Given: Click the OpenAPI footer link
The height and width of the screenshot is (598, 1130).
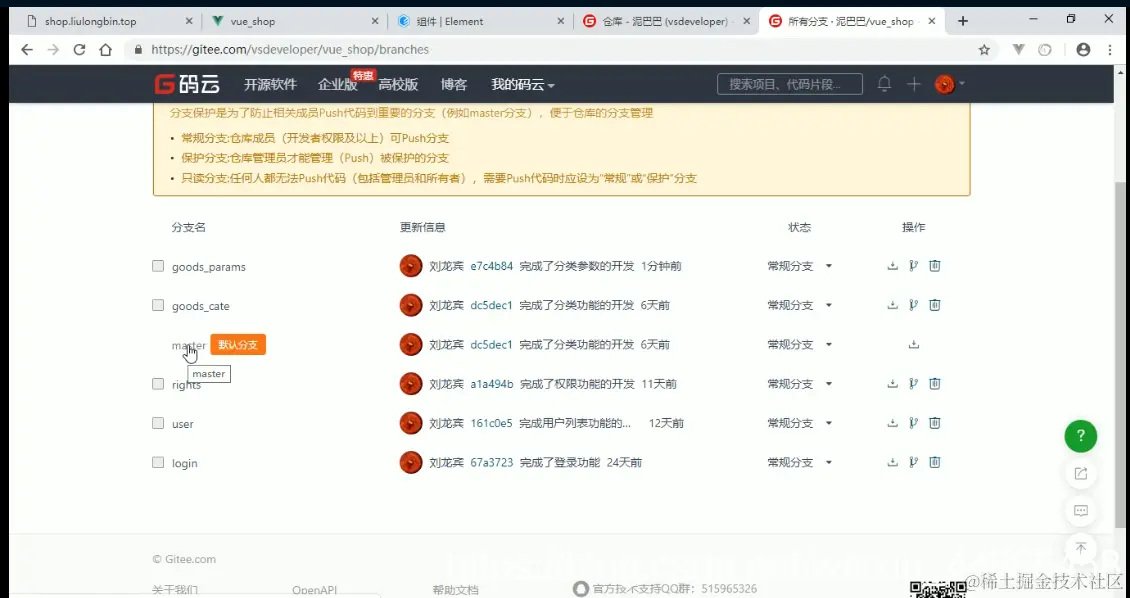Looking at the screenshot, I should click(x=314, y=589).
